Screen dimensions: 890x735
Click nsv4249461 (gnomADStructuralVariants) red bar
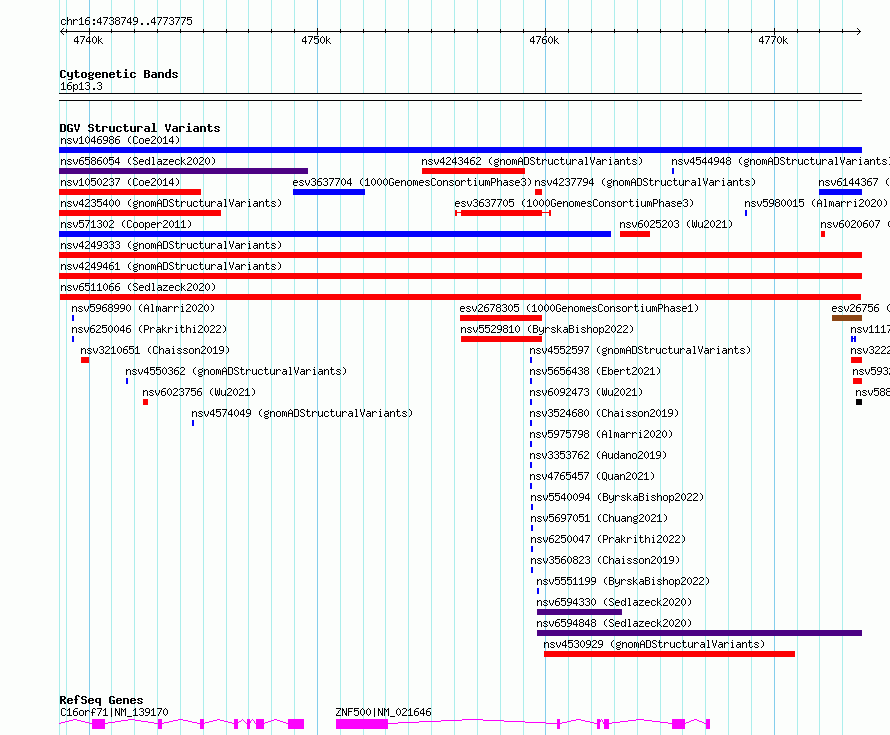point(460,276)
